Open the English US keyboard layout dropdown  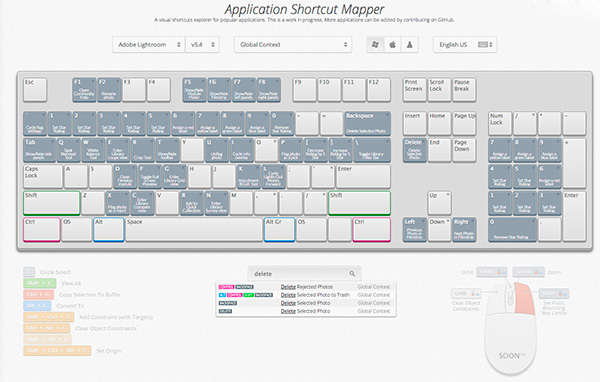[465, 45]
